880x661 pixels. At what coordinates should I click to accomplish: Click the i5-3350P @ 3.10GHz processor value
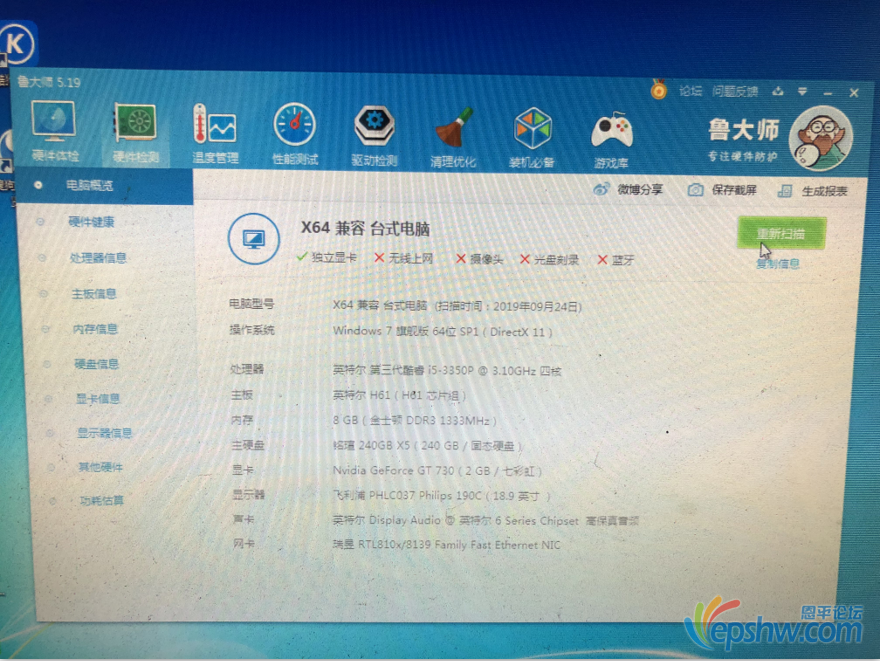(447, 370)
